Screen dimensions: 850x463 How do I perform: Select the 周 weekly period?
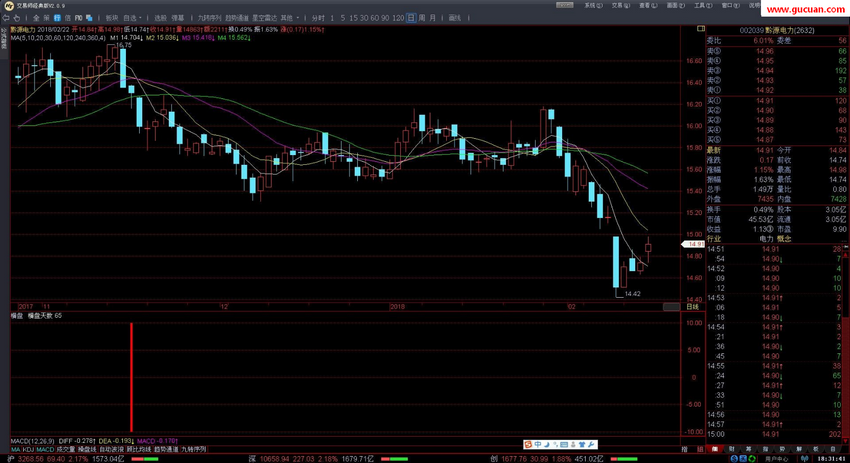422,18
